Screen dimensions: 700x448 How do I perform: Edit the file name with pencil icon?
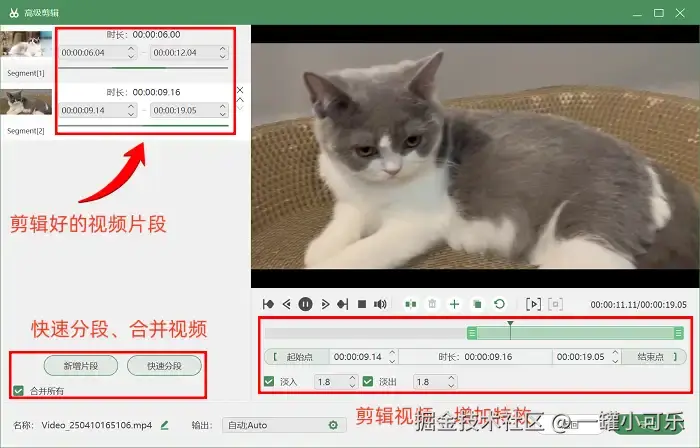click(x=164, y=425)
